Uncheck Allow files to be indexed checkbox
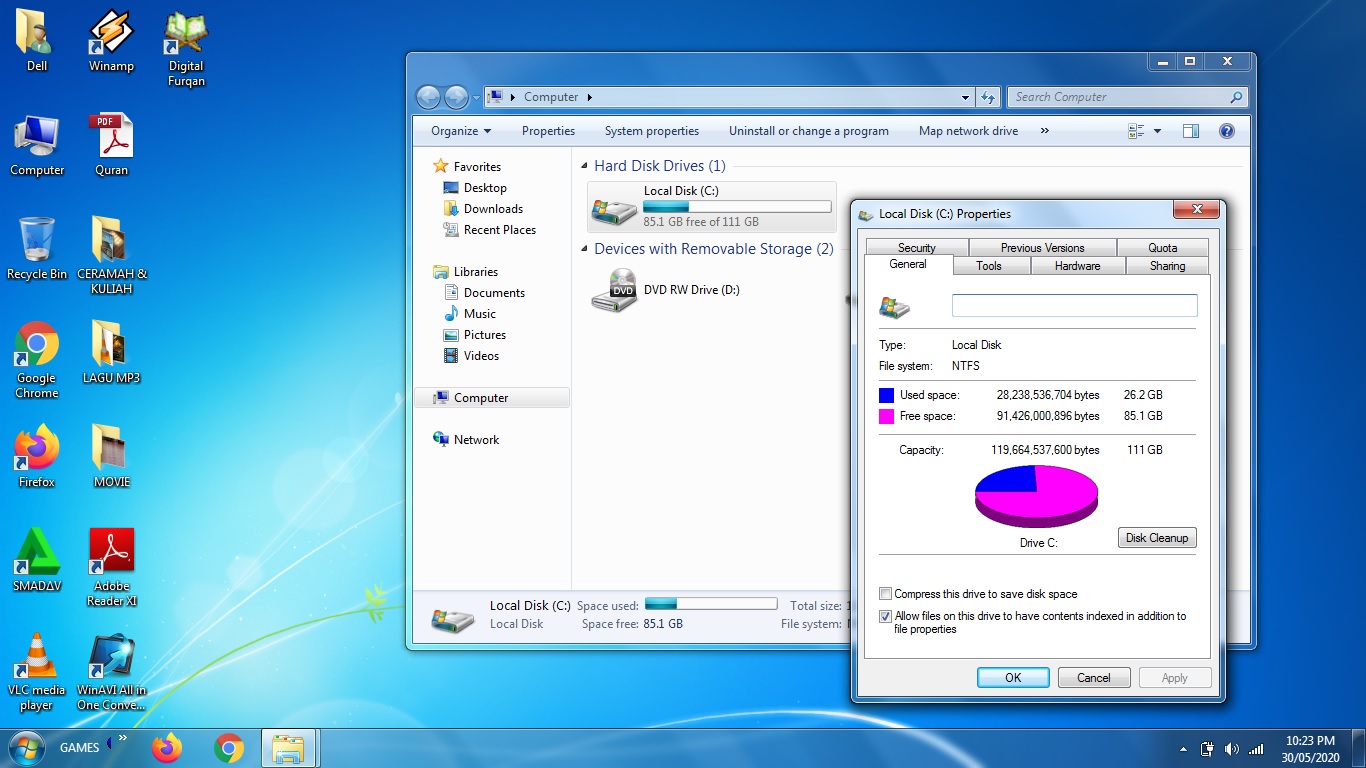 click(885, 617)
